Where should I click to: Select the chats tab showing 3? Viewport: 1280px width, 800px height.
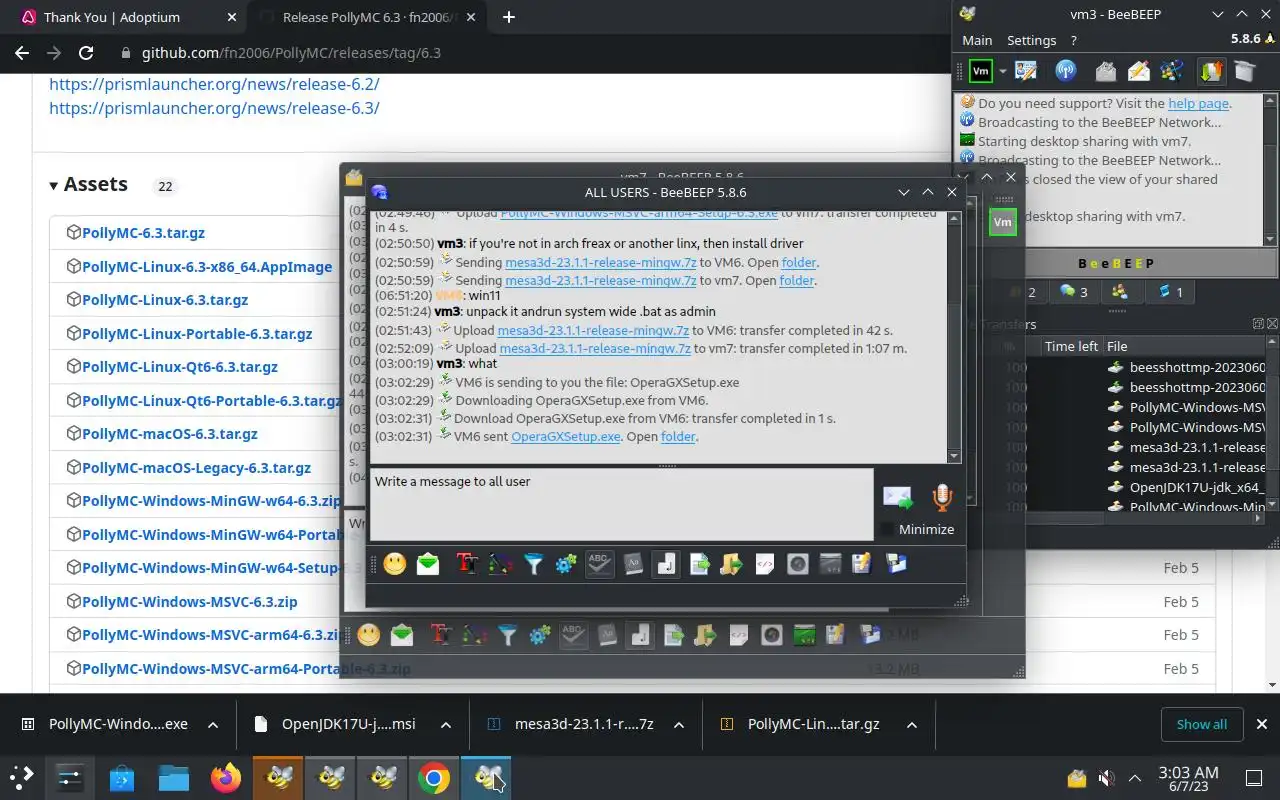pyautogui.click(x=1073, y=292)
